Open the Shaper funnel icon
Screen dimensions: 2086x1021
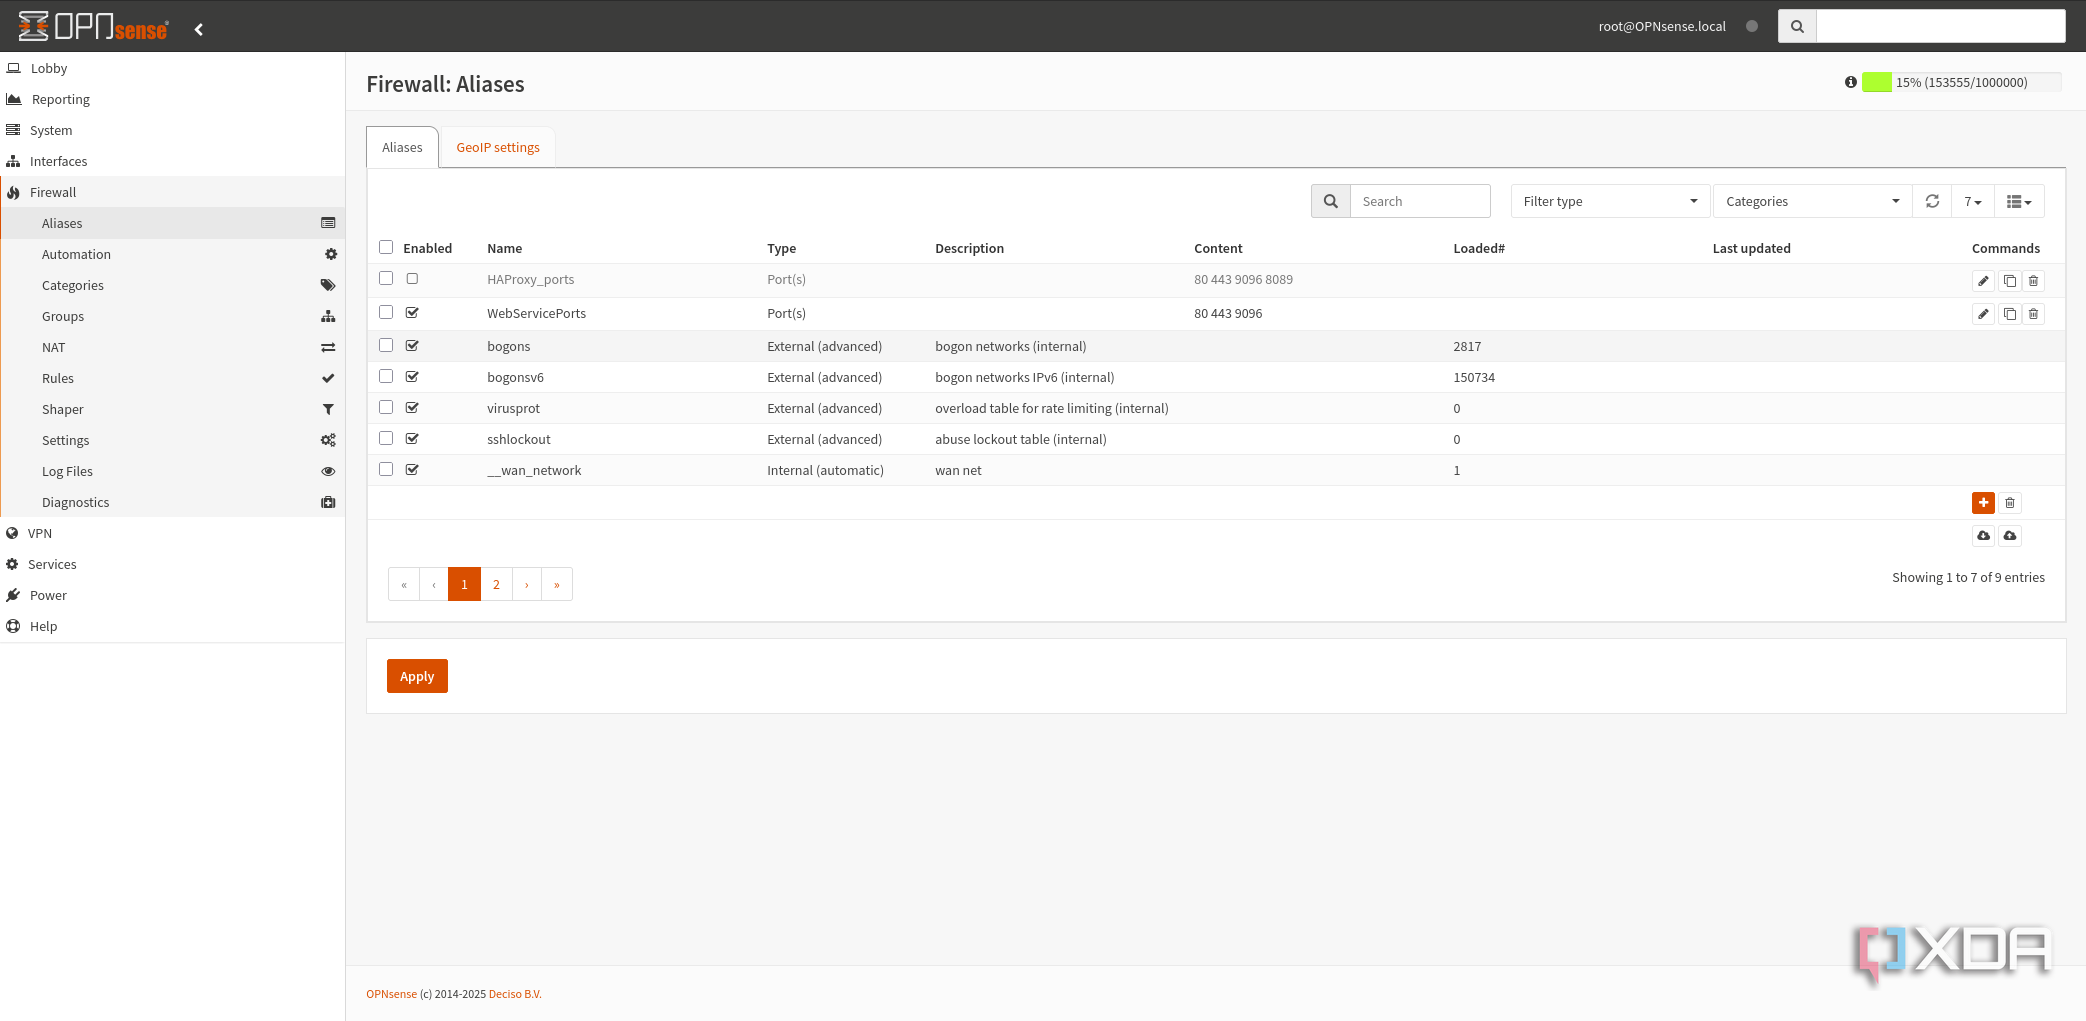click(x=328, y=409)
